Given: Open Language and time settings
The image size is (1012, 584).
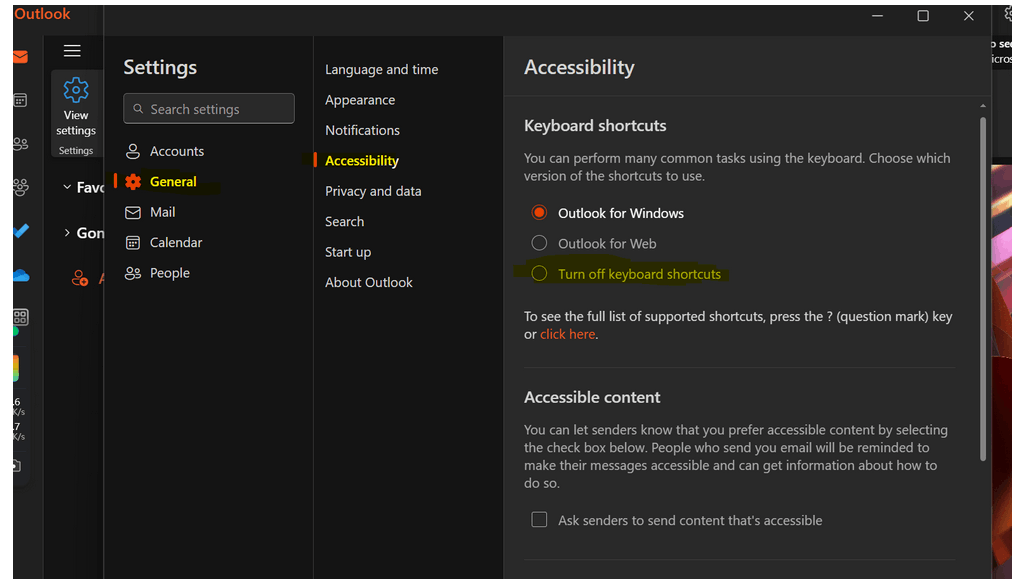Looking at the screenshot, I should tap(381, 70).
